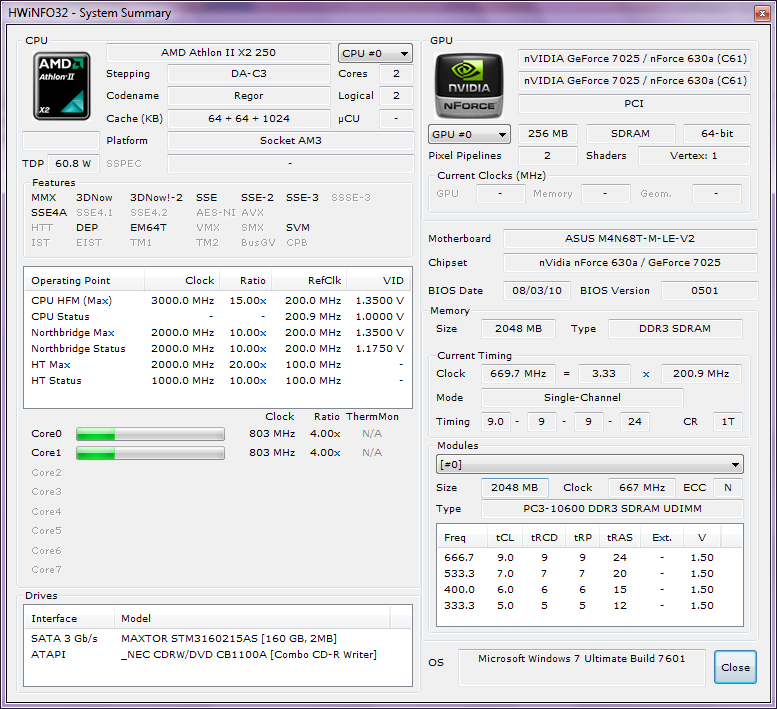777x709 pixels.
Task: Click the tRAS column header
Action: coord(620,538)
